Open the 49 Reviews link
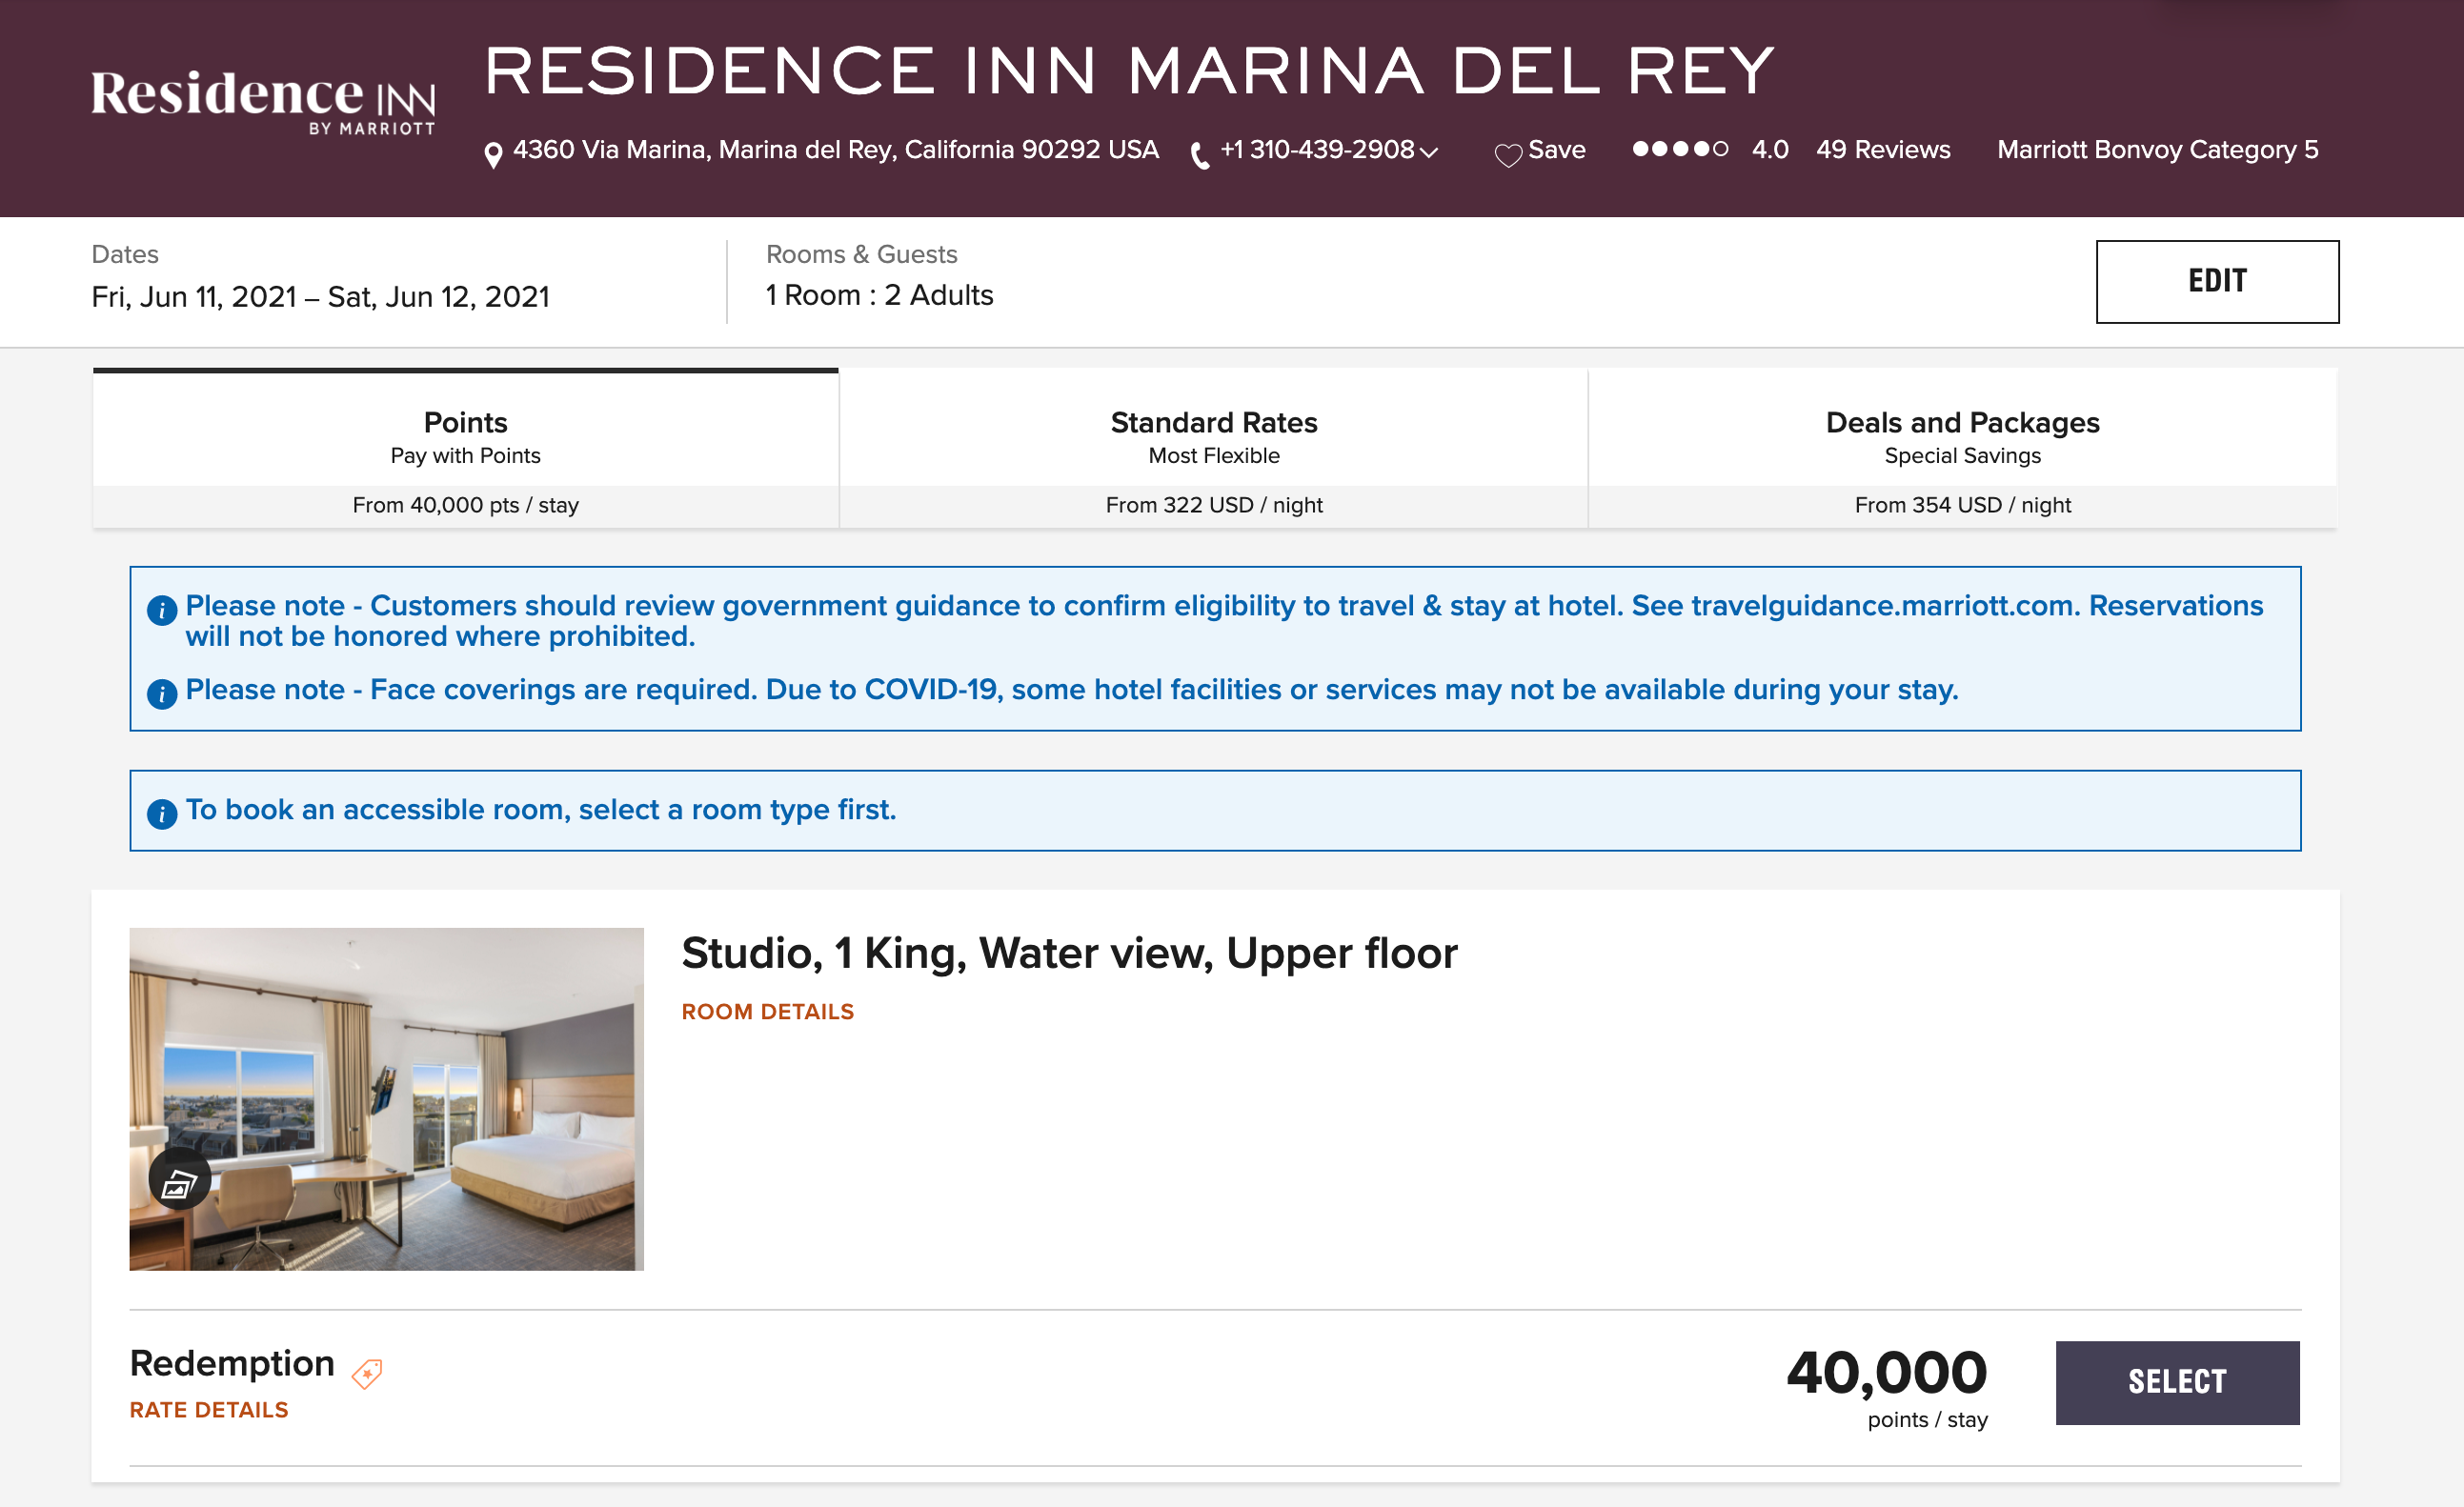Viewport: 2464px width, 1507px height. coord(1882,149)
